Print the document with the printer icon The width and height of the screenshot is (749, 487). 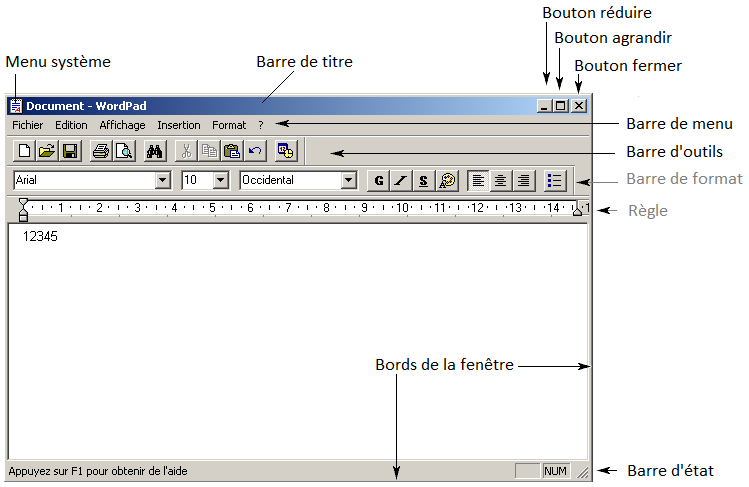[x=101, y=151]
